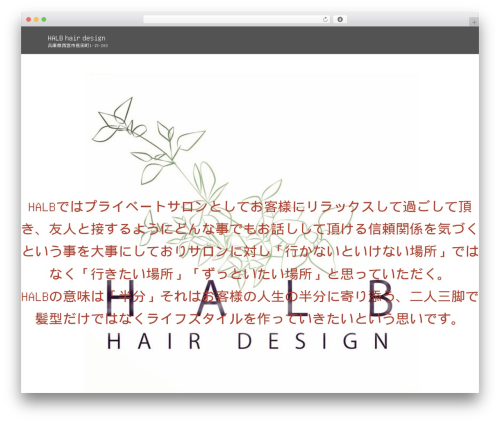
Task: Click the HALB HAIR DESIGN logo image
Action: click(252, 233)
